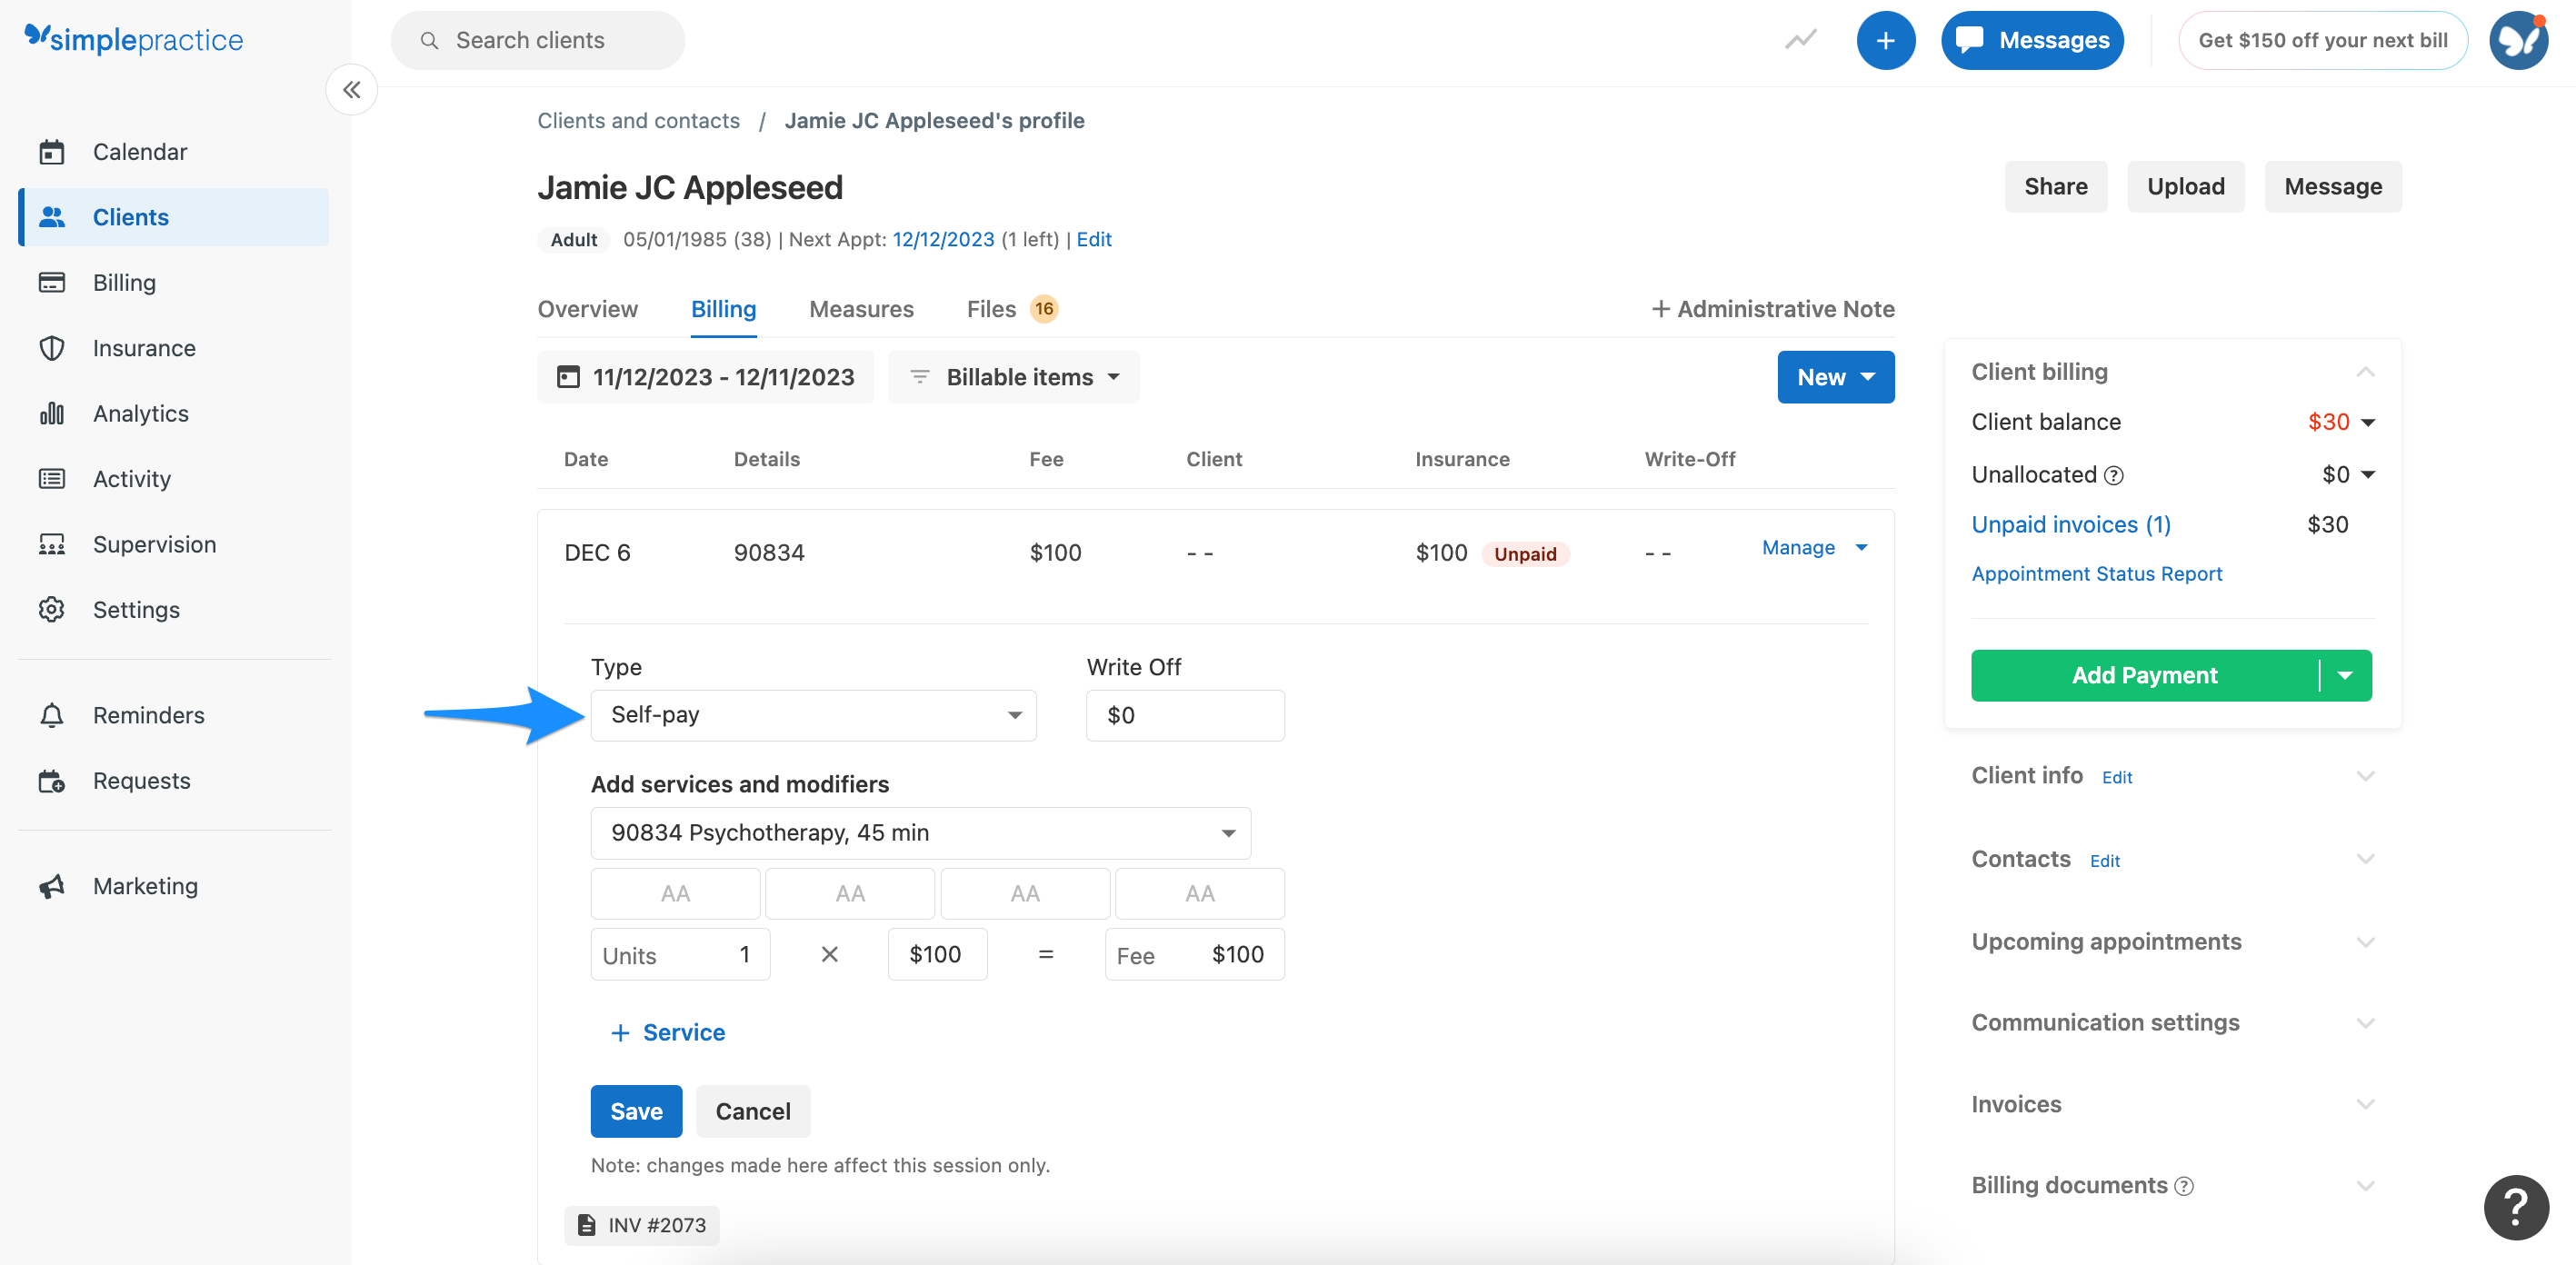Open the blue plus create button

(1885, 40)
